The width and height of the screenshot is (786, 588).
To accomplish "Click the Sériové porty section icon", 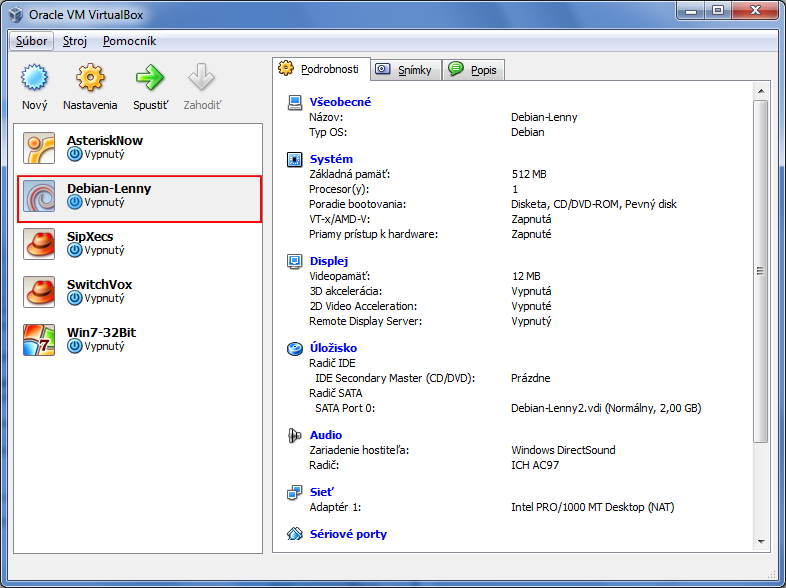I will [295, 534].
